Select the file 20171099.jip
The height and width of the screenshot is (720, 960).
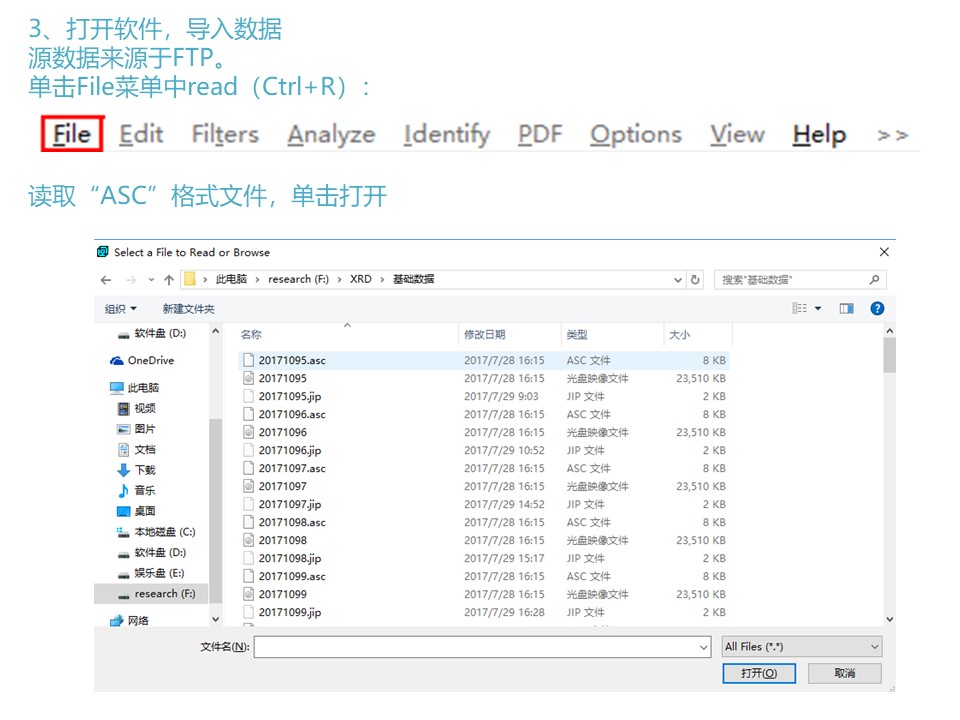(483, 612)
